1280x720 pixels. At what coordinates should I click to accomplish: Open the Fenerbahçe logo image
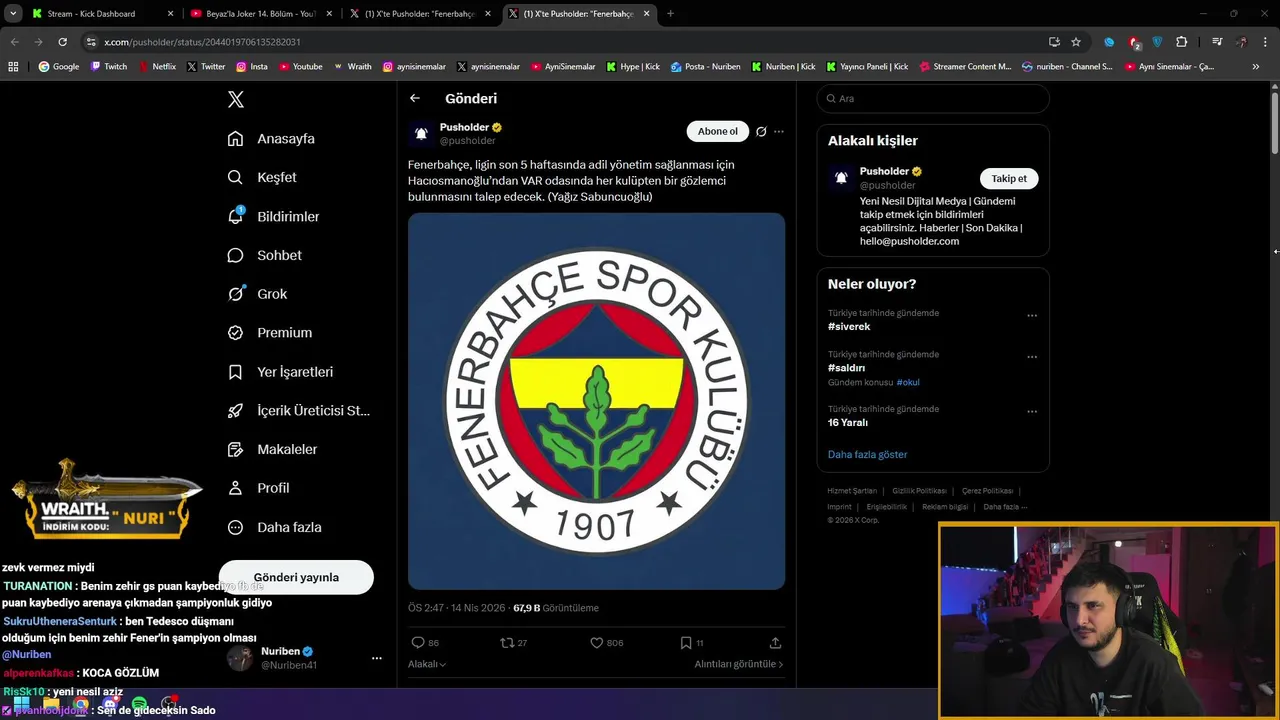596,401
